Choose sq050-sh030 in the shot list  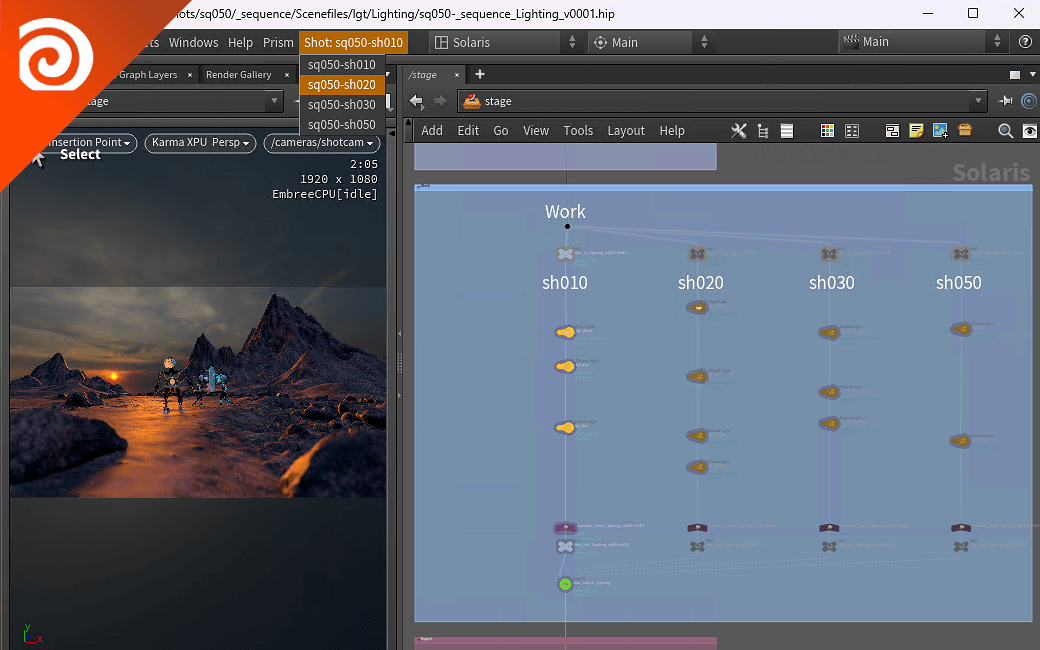pyautogui.click(x=341, y=105)
